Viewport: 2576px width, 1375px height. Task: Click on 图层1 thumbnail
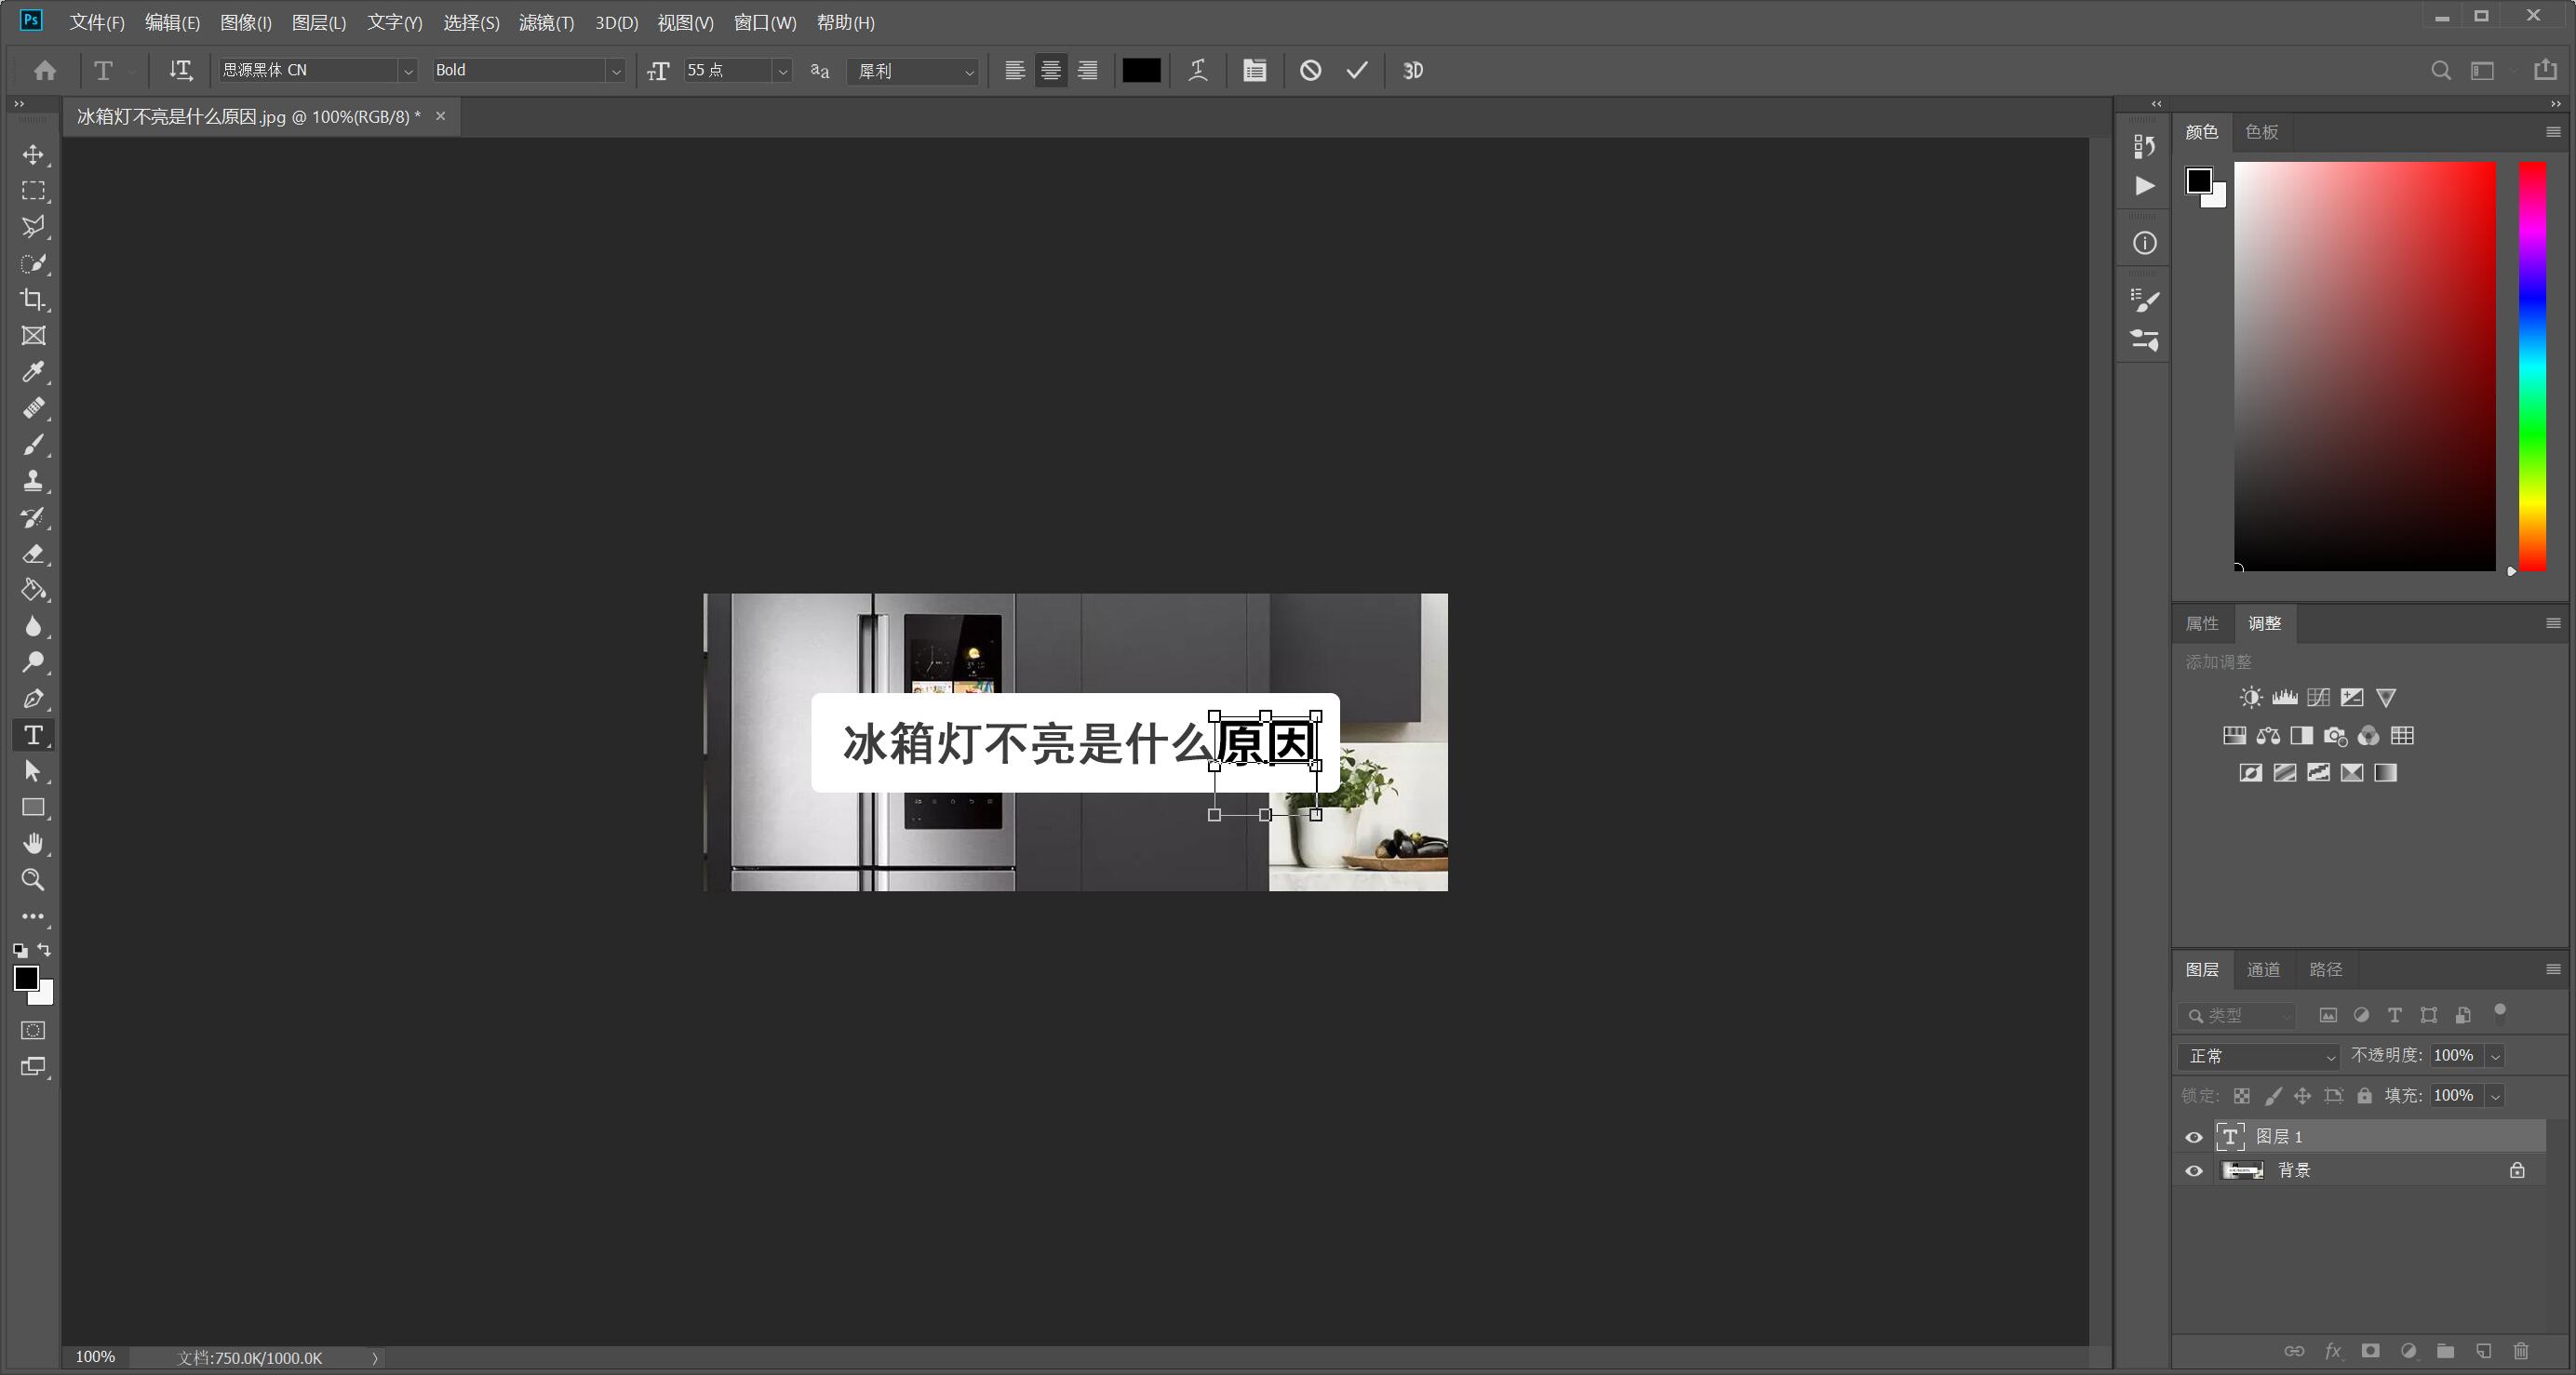pos(2234,1135)
